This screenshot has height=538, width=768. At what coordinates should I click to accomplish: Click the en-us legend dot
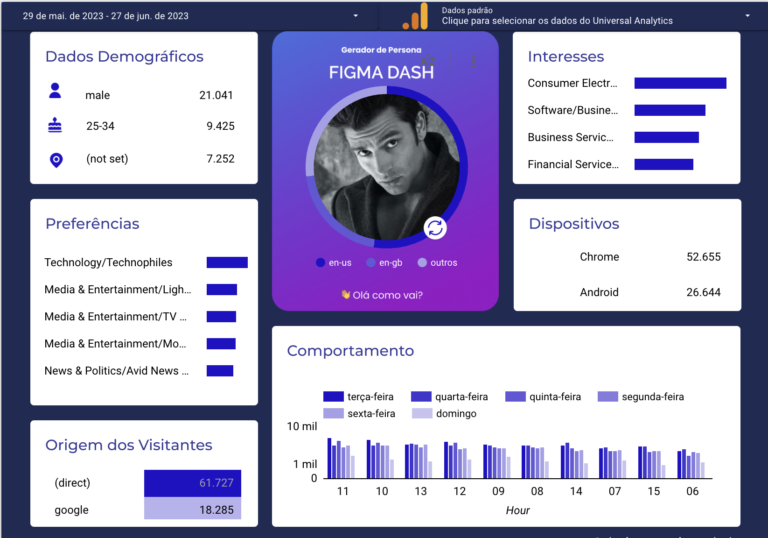pyautogui.click(x=320, y=263)
